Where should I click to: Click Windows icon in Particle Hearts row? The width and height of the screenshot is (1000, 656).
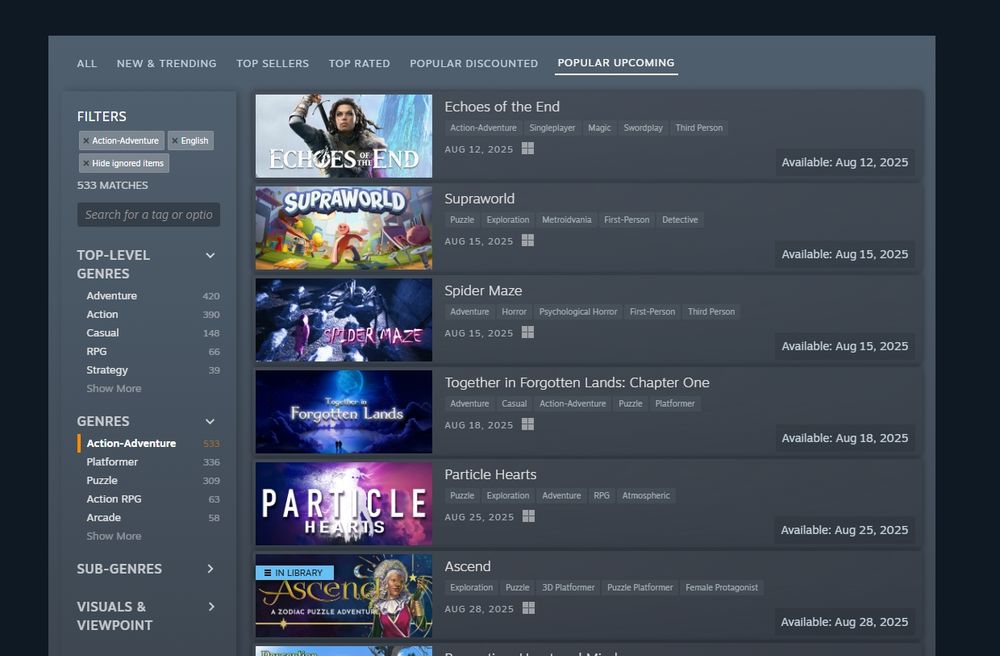(528, 516)
